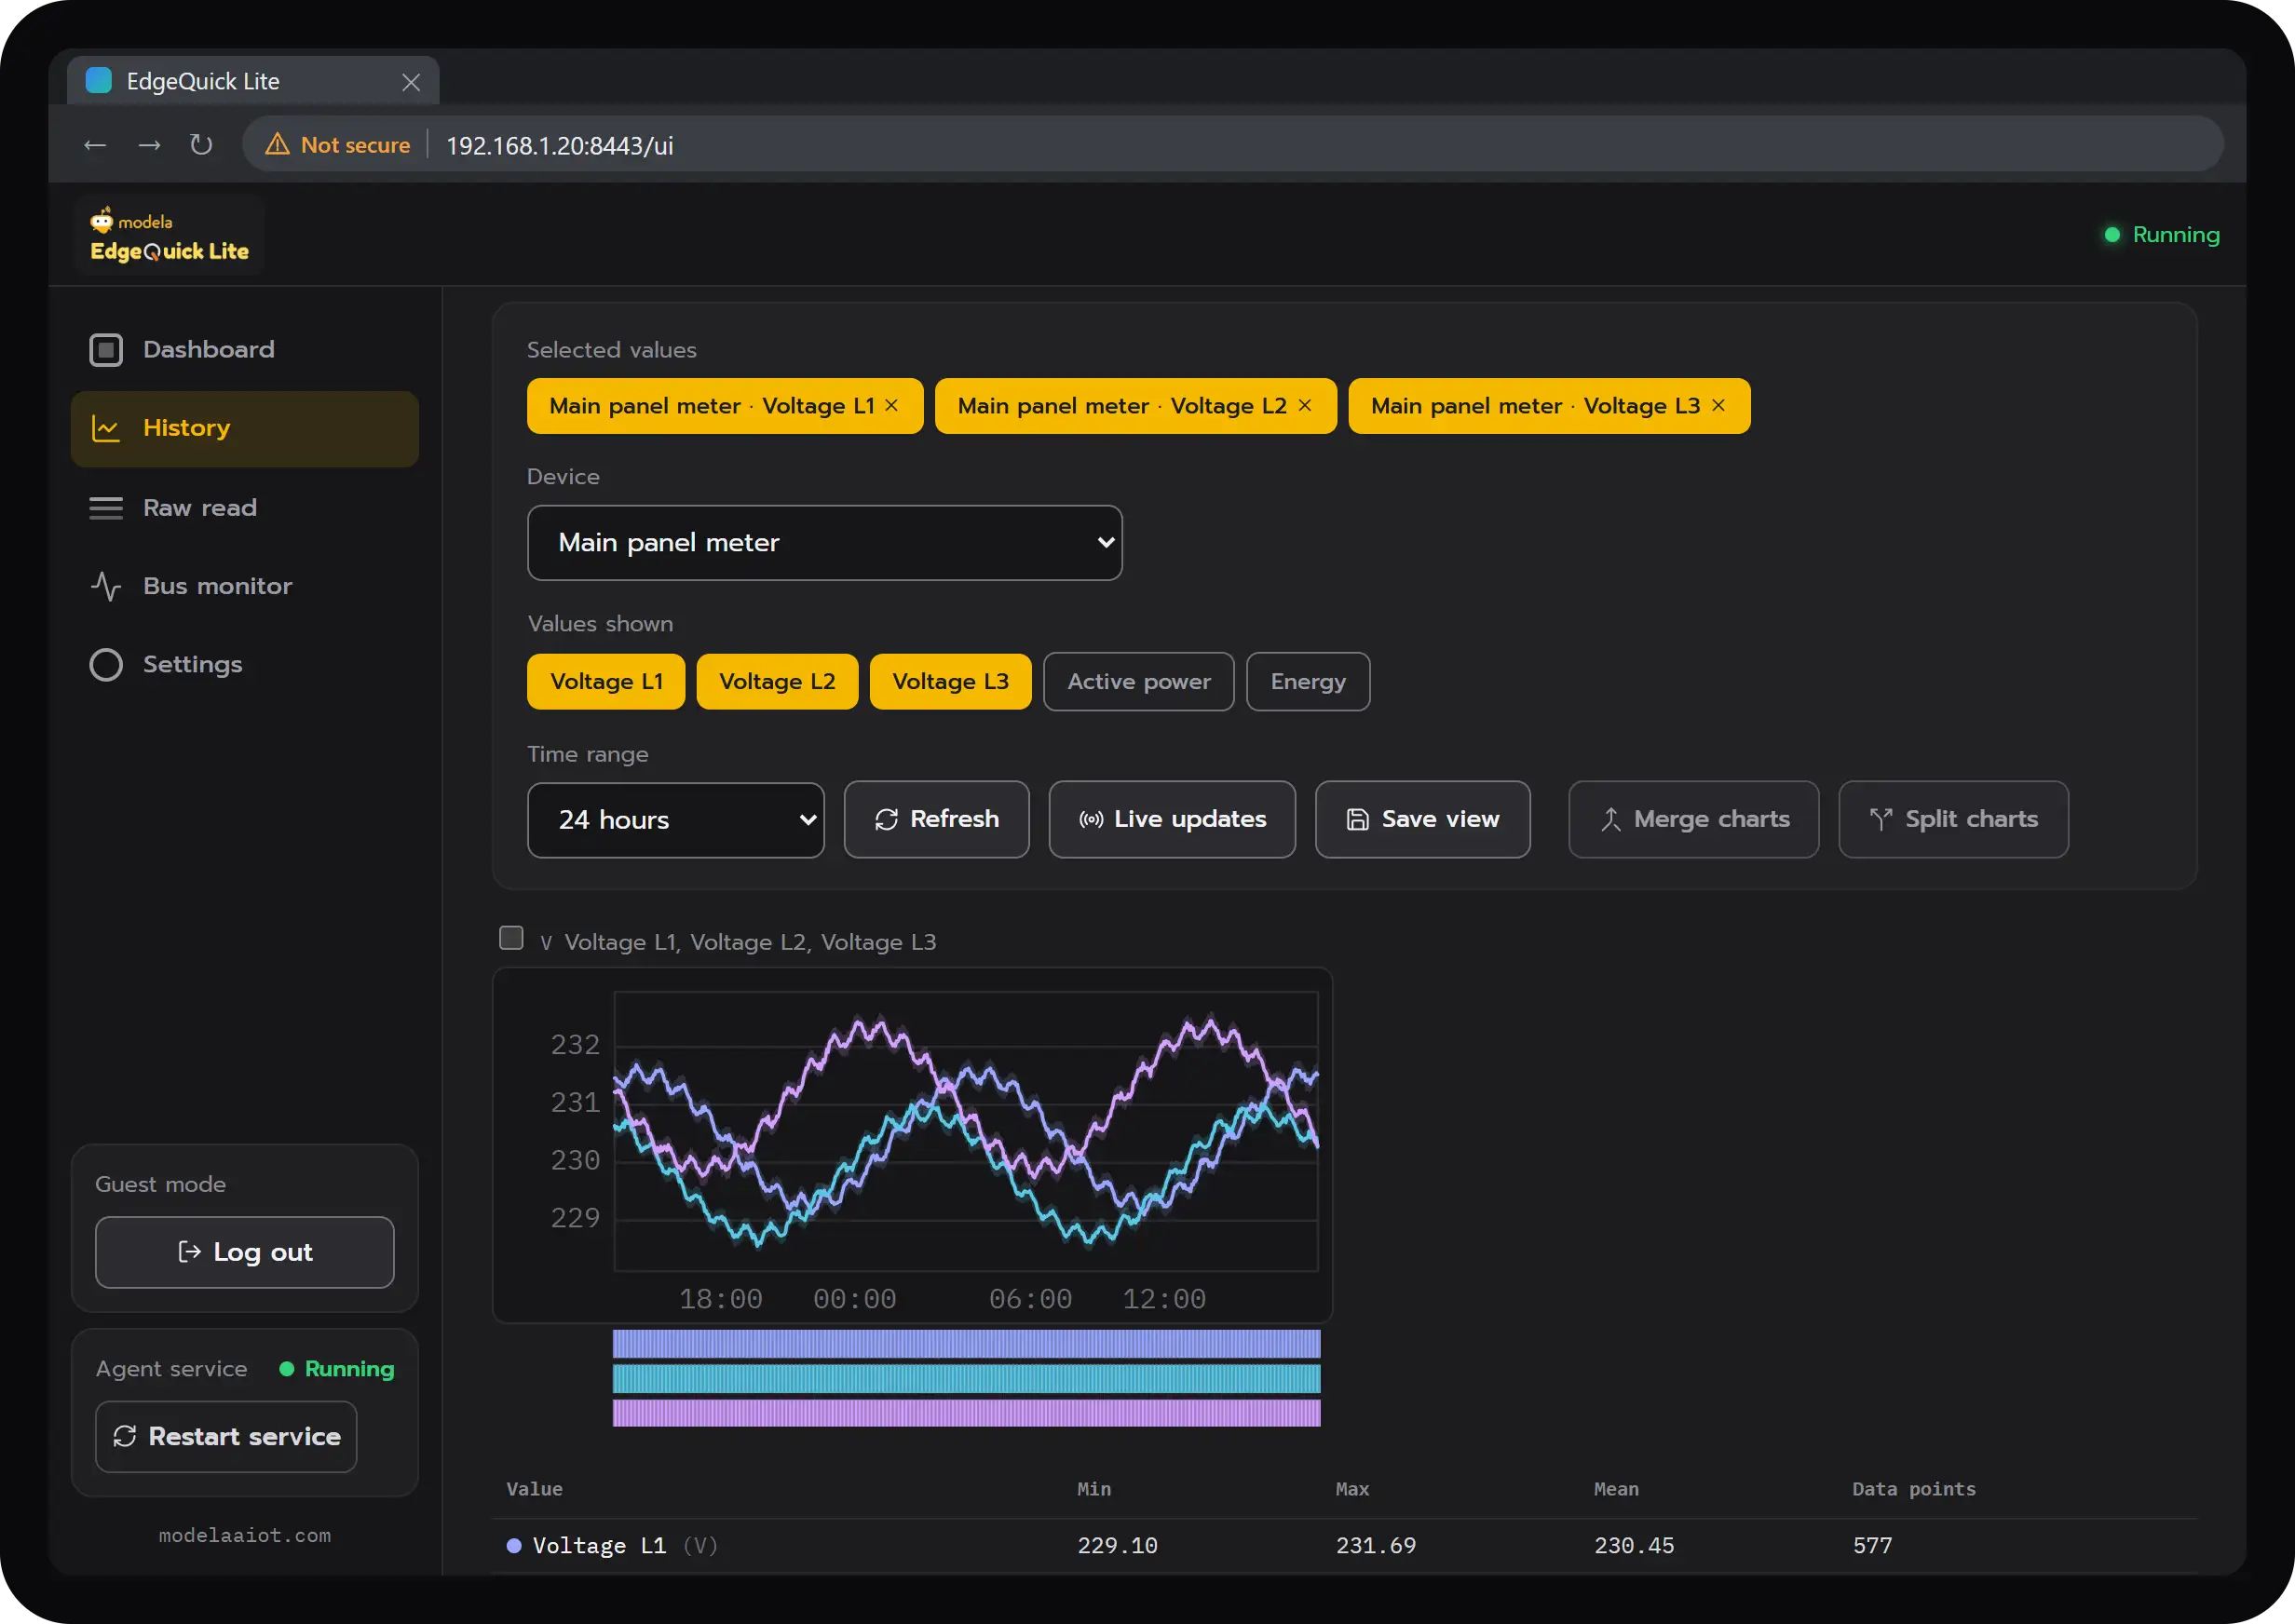This screenshot has height=1624, width=2295.
Task: Toggle the Voltage L3 value chip
Action: click(950, 682)
